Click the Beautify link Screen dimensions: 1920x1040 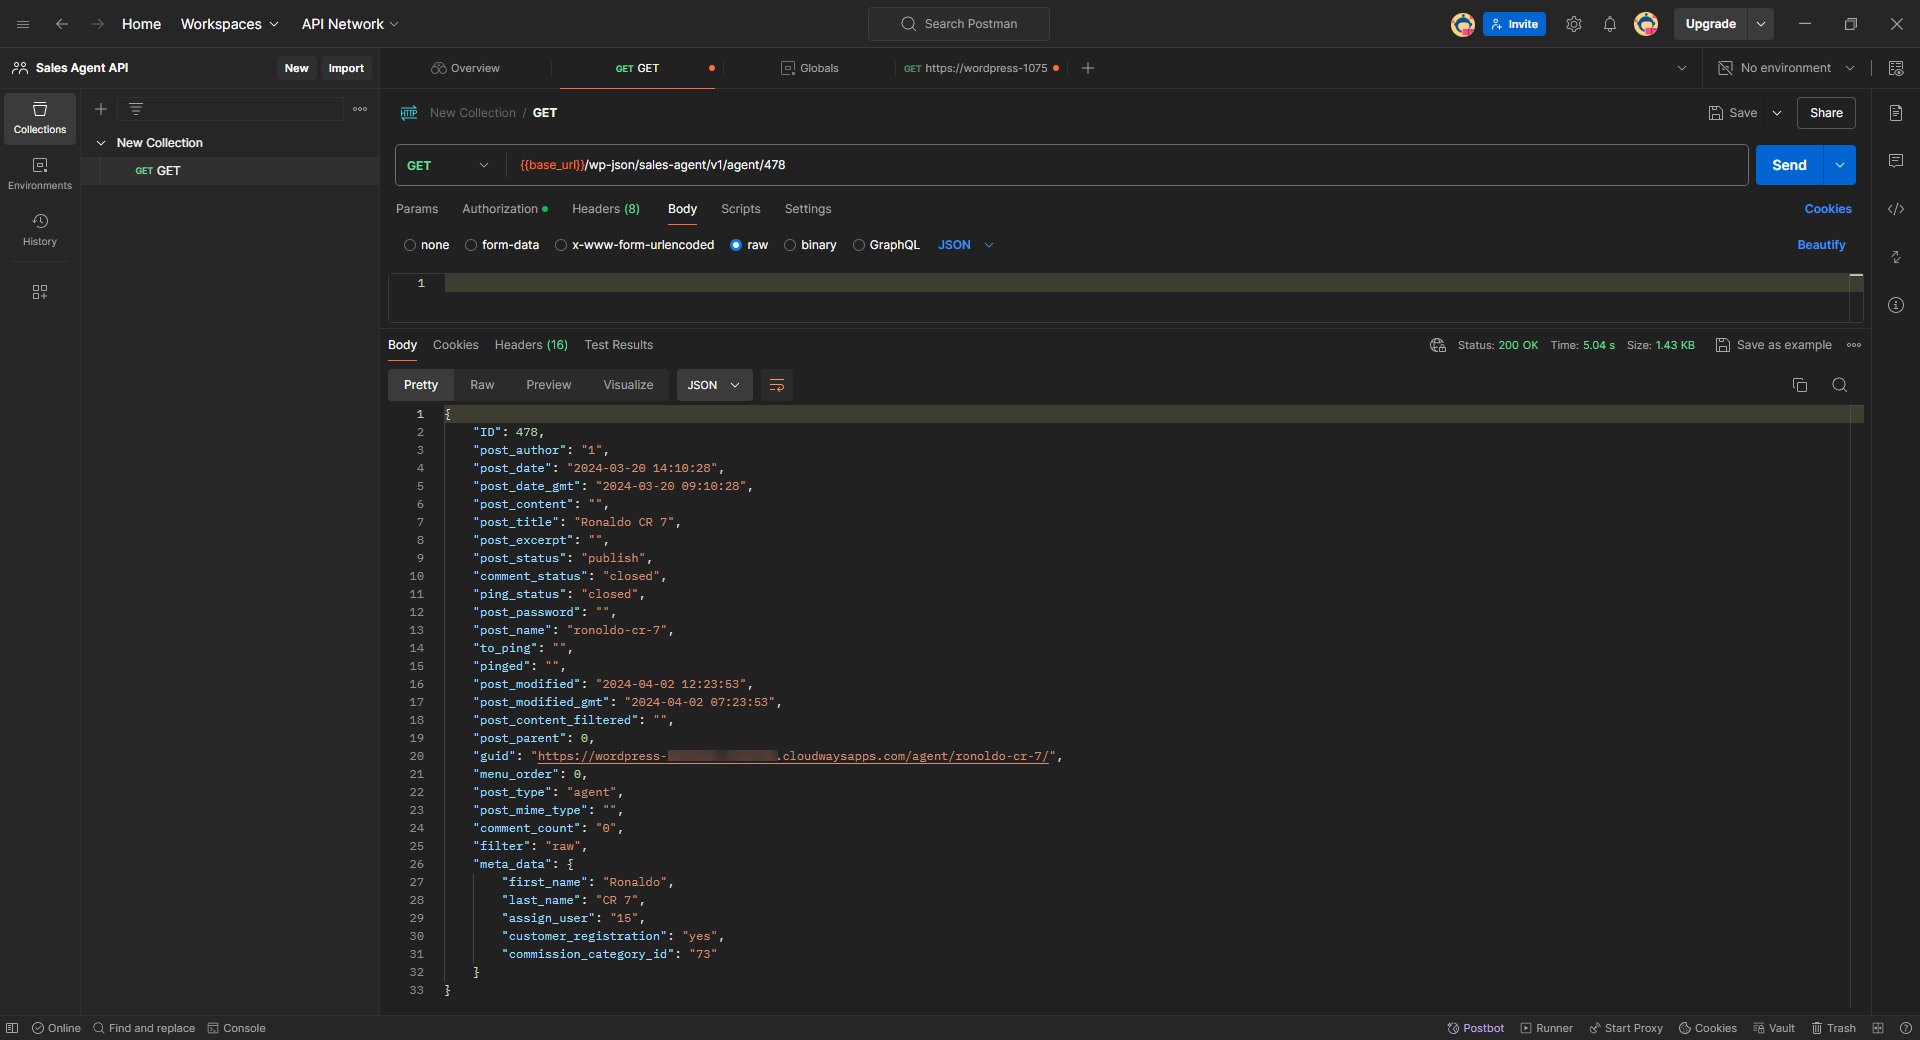pos(1822,245)
